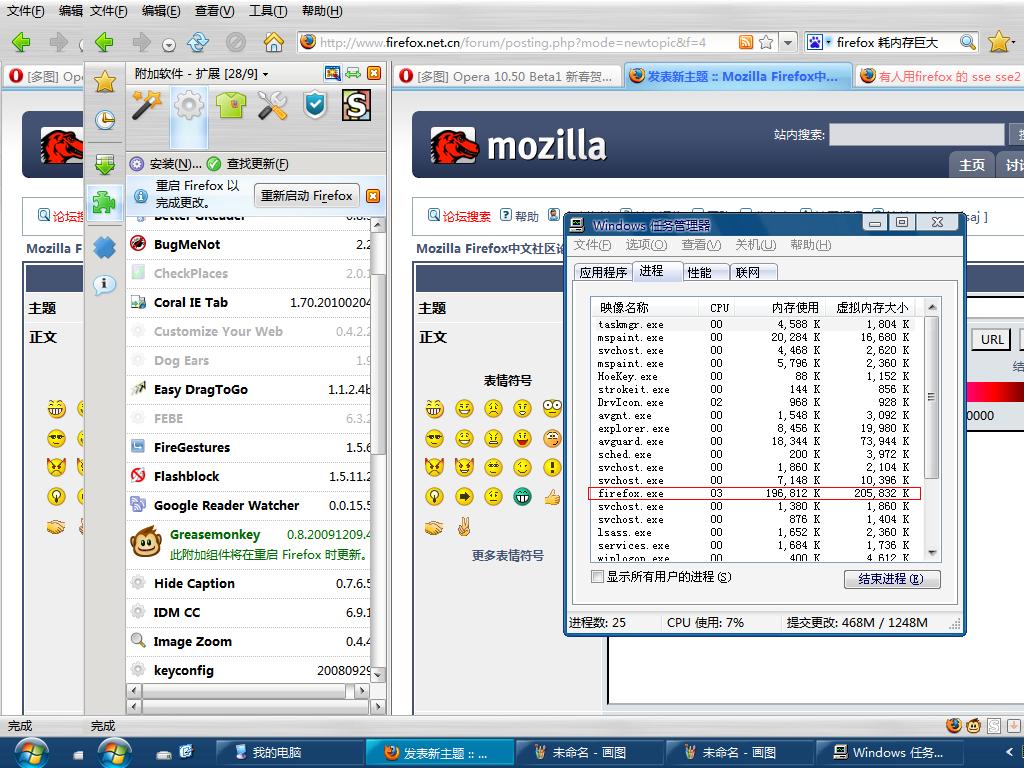Image resolution: width=1024 pixels, height=768 pixels.
Task: Click the 安装(N)... button in add-ons panel
Action: [x=167, y=163]
